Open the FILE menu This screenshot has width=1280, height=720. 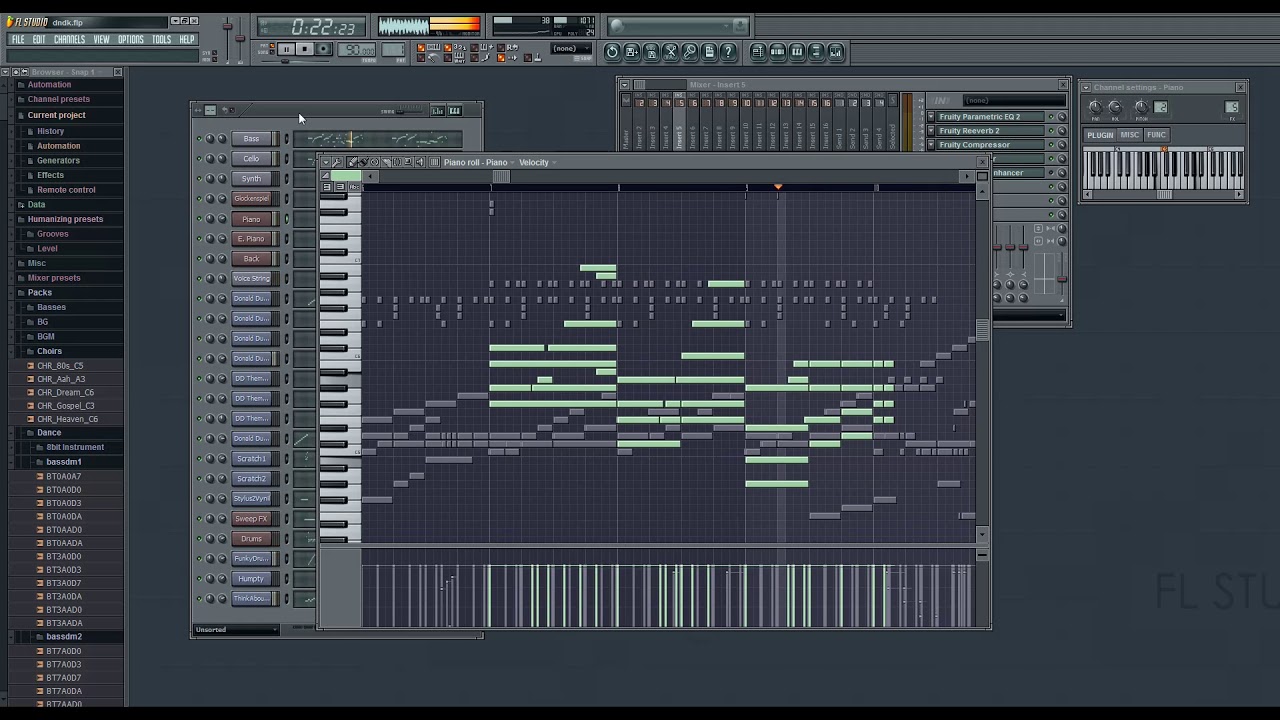(18, 40)
